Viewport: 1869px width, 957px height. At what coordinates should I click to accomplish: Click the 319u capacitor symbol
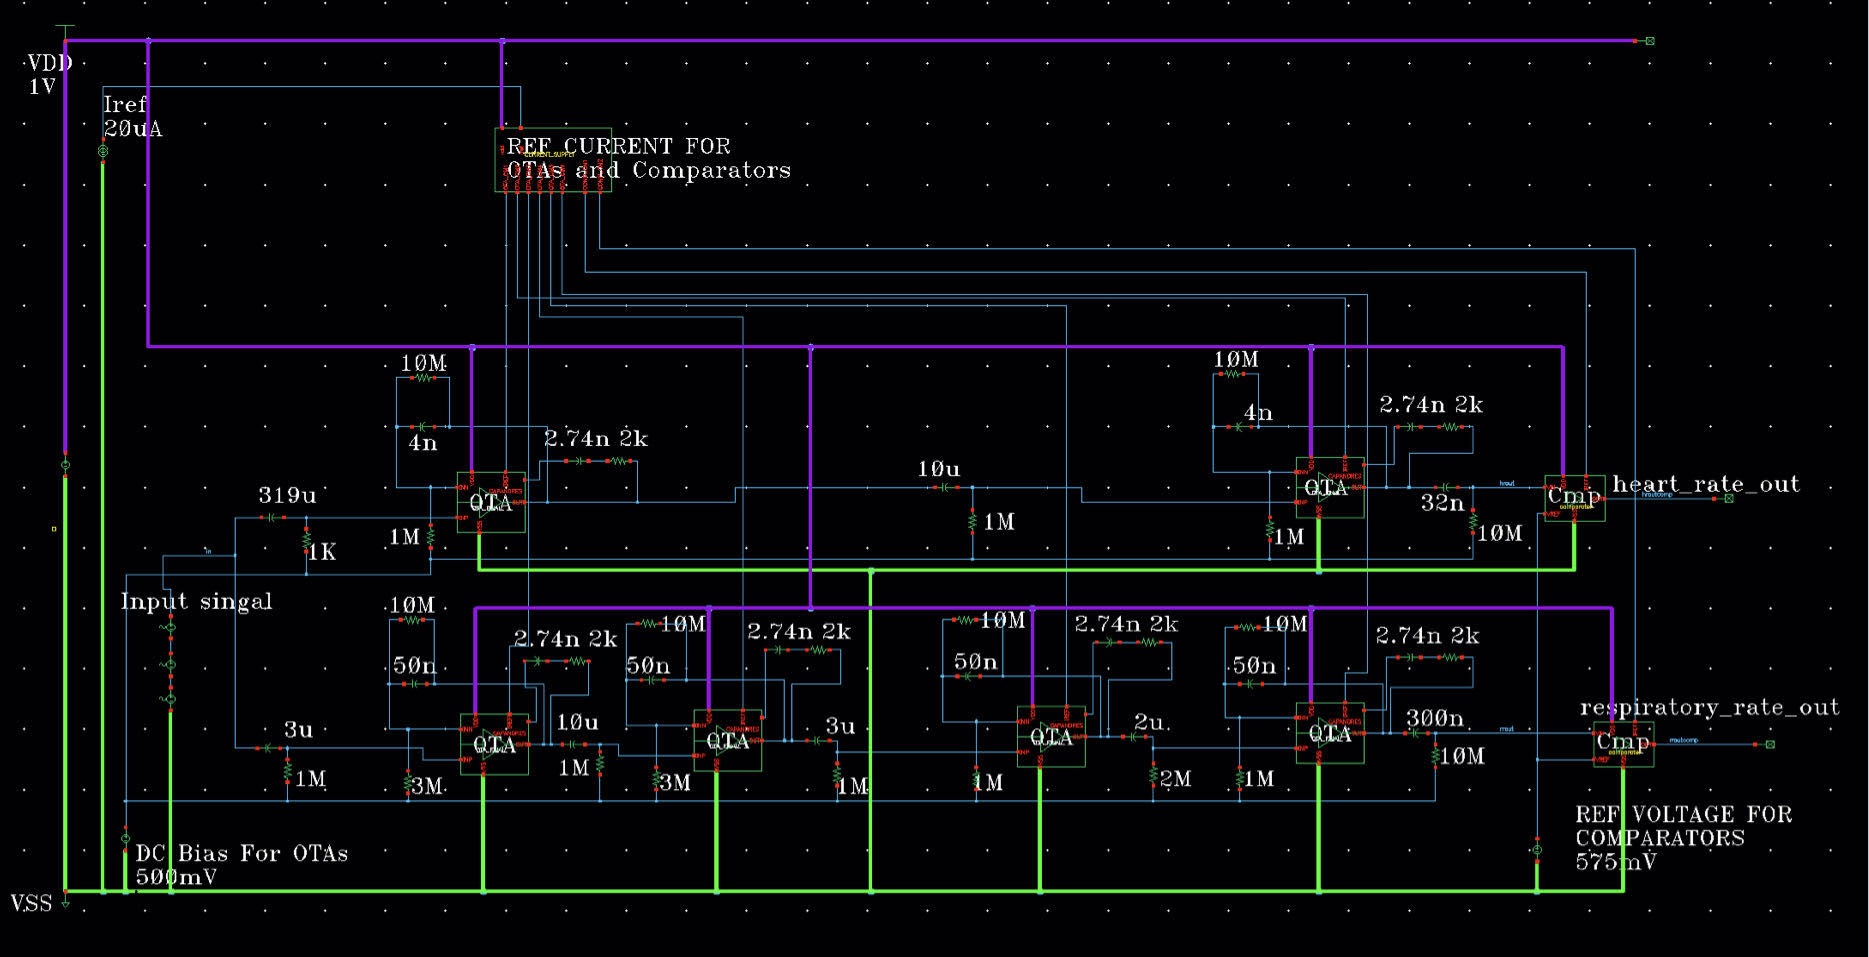coord(270,517)
